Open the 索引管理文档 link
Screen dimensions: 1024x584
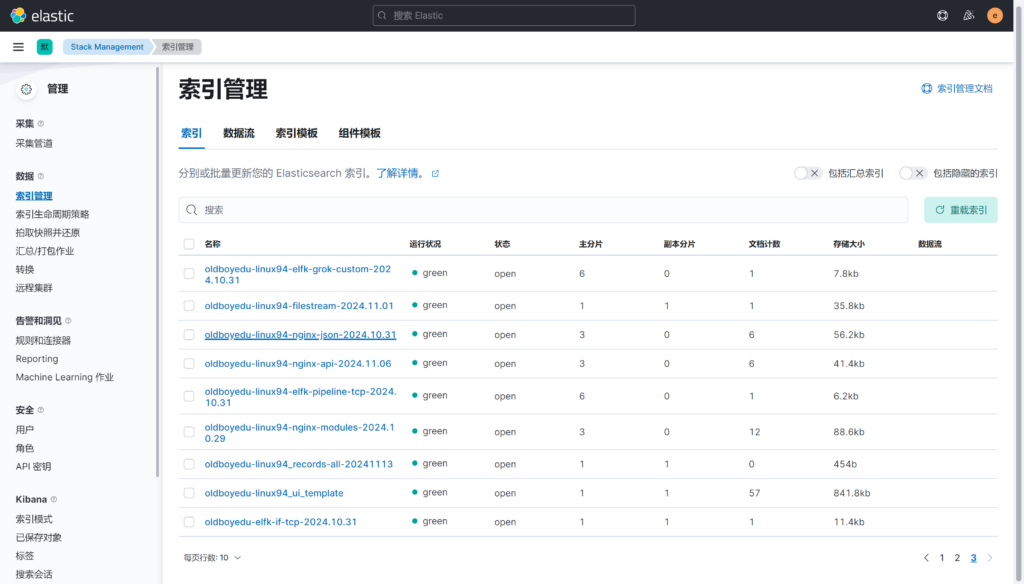pyautogui.click(x=965, y=88)
